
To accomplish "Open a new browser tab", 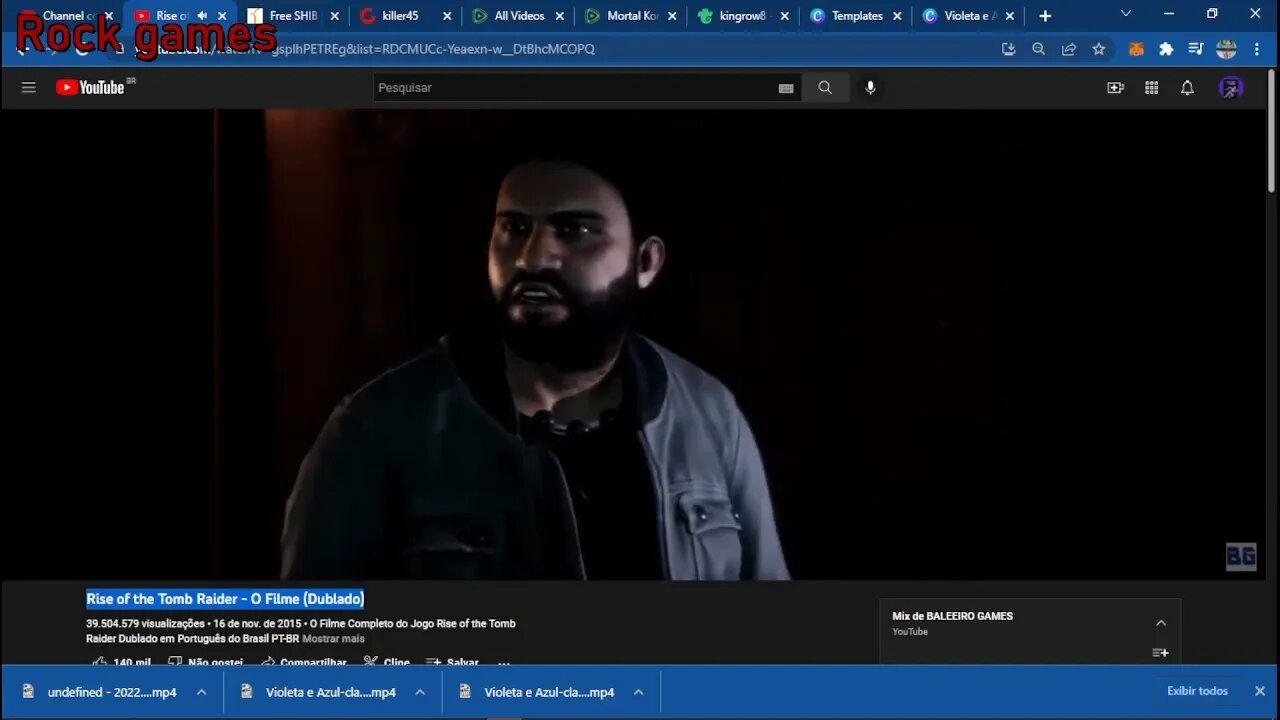I will (1045, 16).
